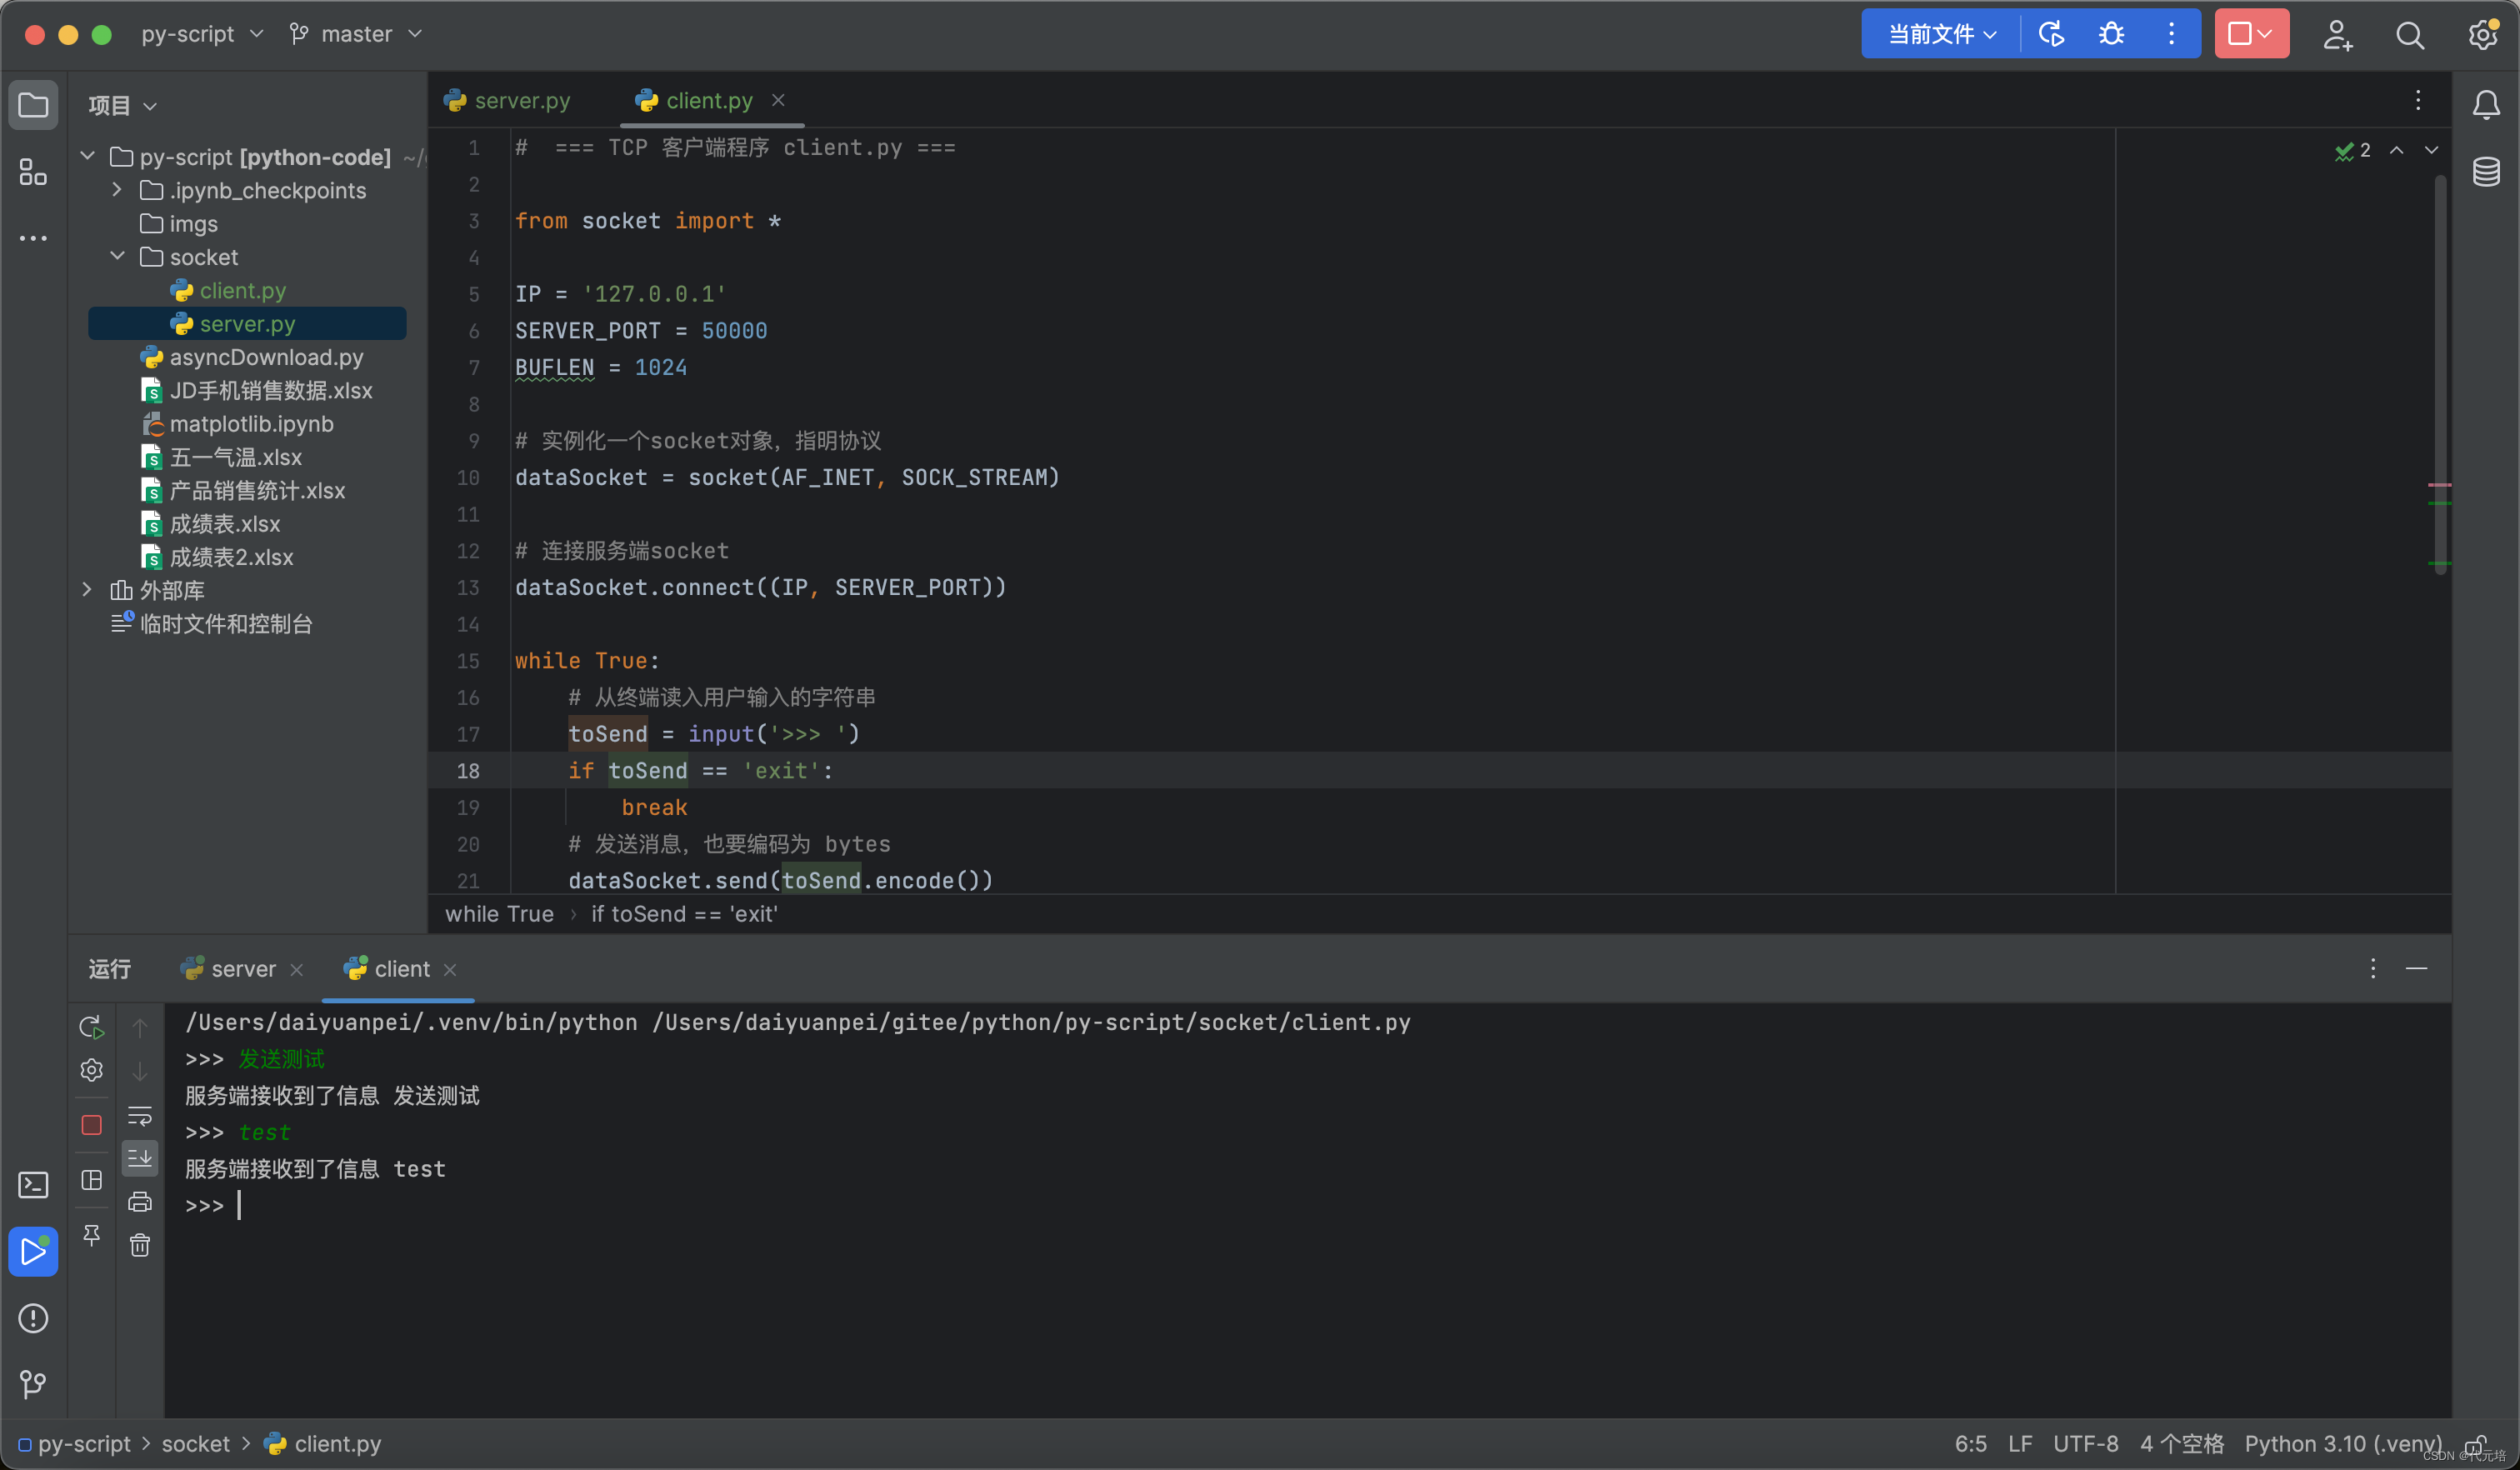
Task: Open the Structure tool window icon
Action: (x=33, y=172)
